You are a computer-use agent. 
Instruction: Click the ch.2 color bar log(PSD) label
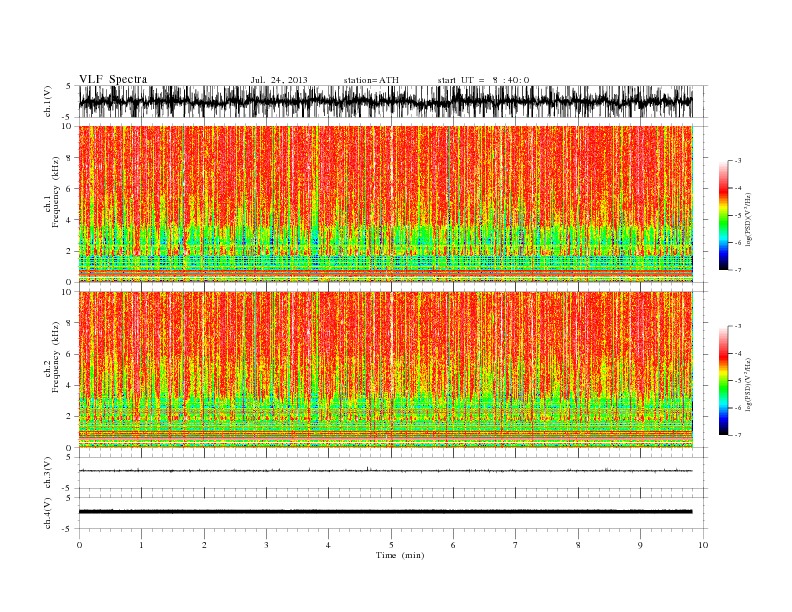[748, 384]
